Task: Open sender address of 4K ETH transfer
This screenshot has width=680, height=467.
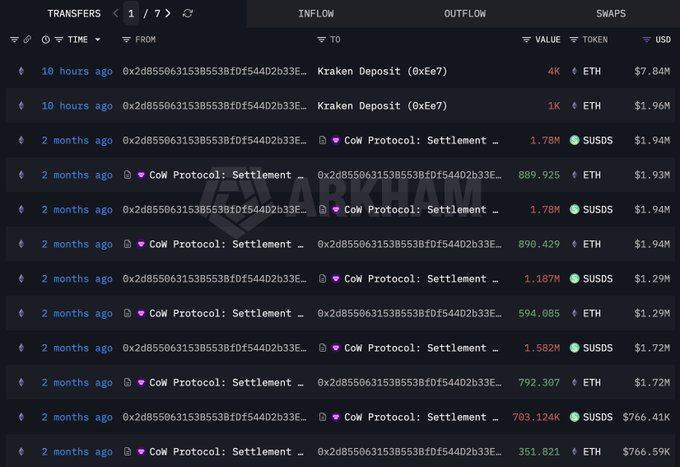Action: (x=214, y=71)
